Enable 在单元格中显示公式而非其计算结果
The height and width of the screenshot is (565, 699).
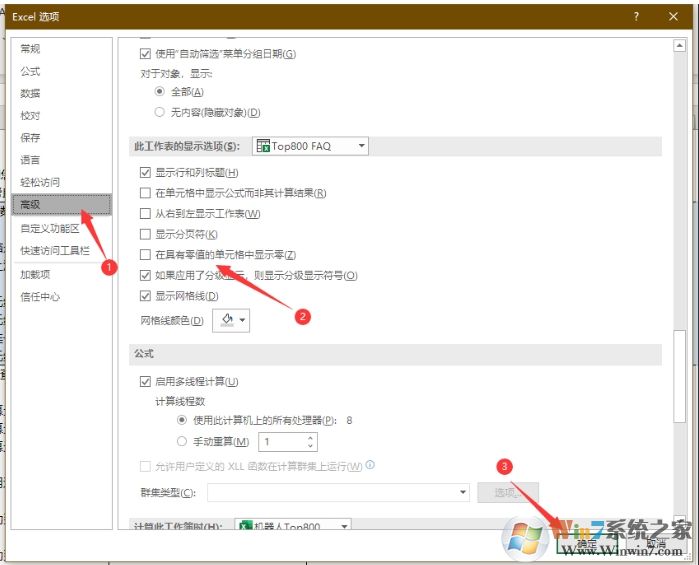pos(145,193)
